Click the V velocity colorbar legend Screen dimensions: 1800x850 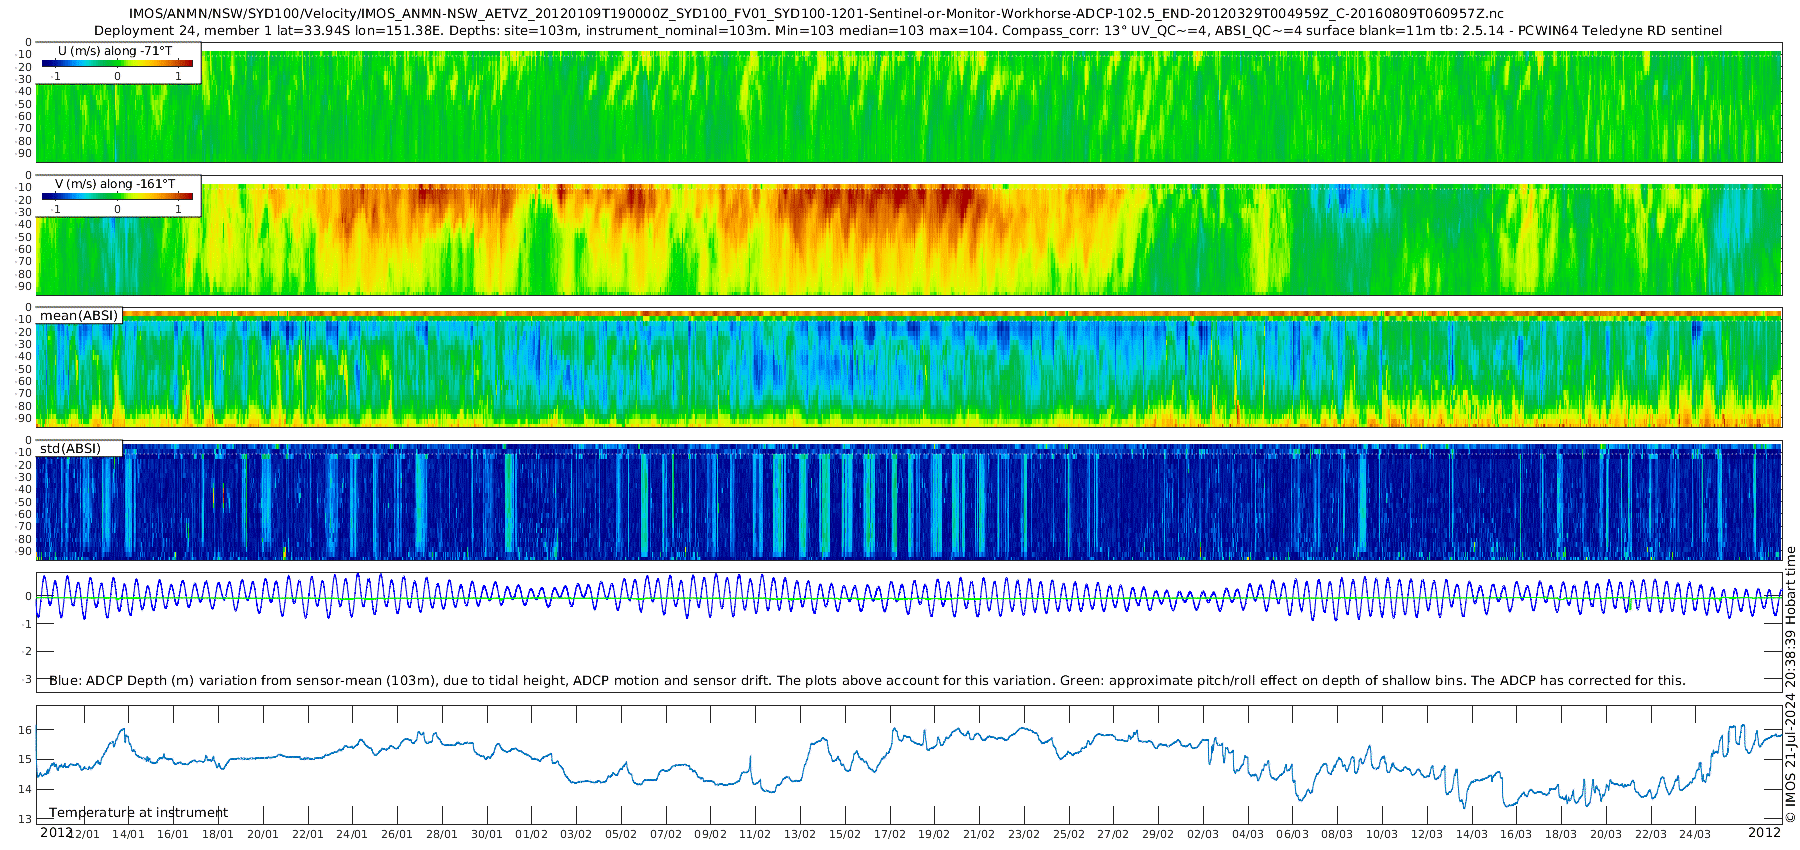click(x=119, y=196)
